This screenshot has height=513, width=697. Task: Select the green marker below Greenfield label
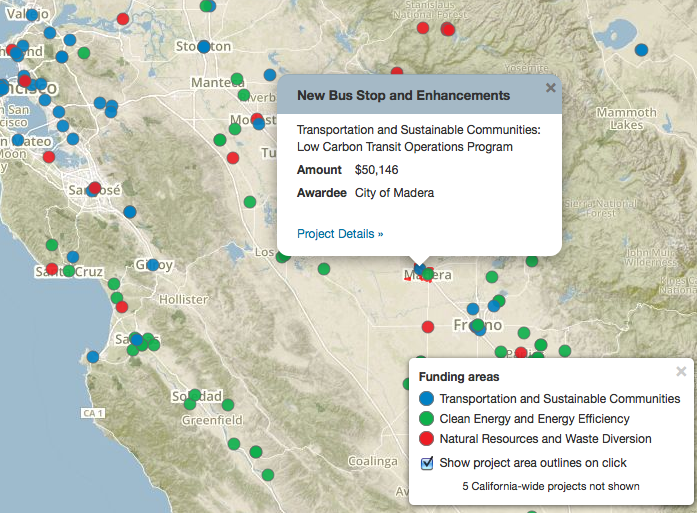point(234,444)
